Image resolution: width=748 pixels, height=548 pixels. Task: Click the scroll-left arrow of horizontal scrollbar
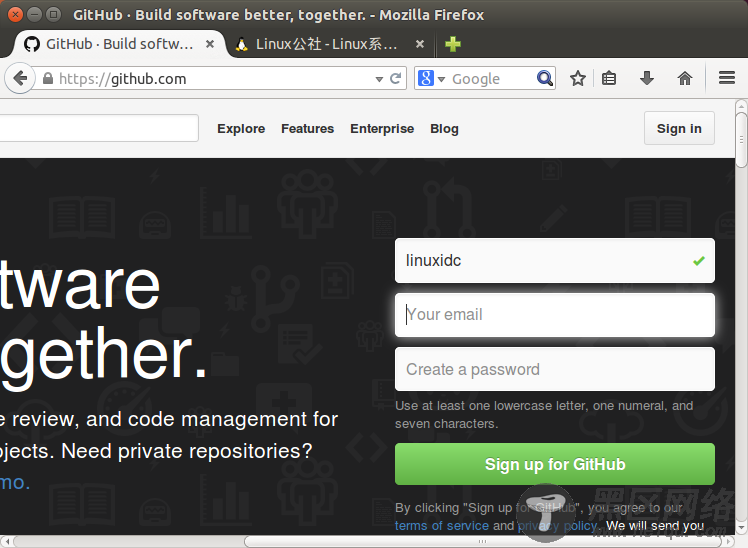7,541
